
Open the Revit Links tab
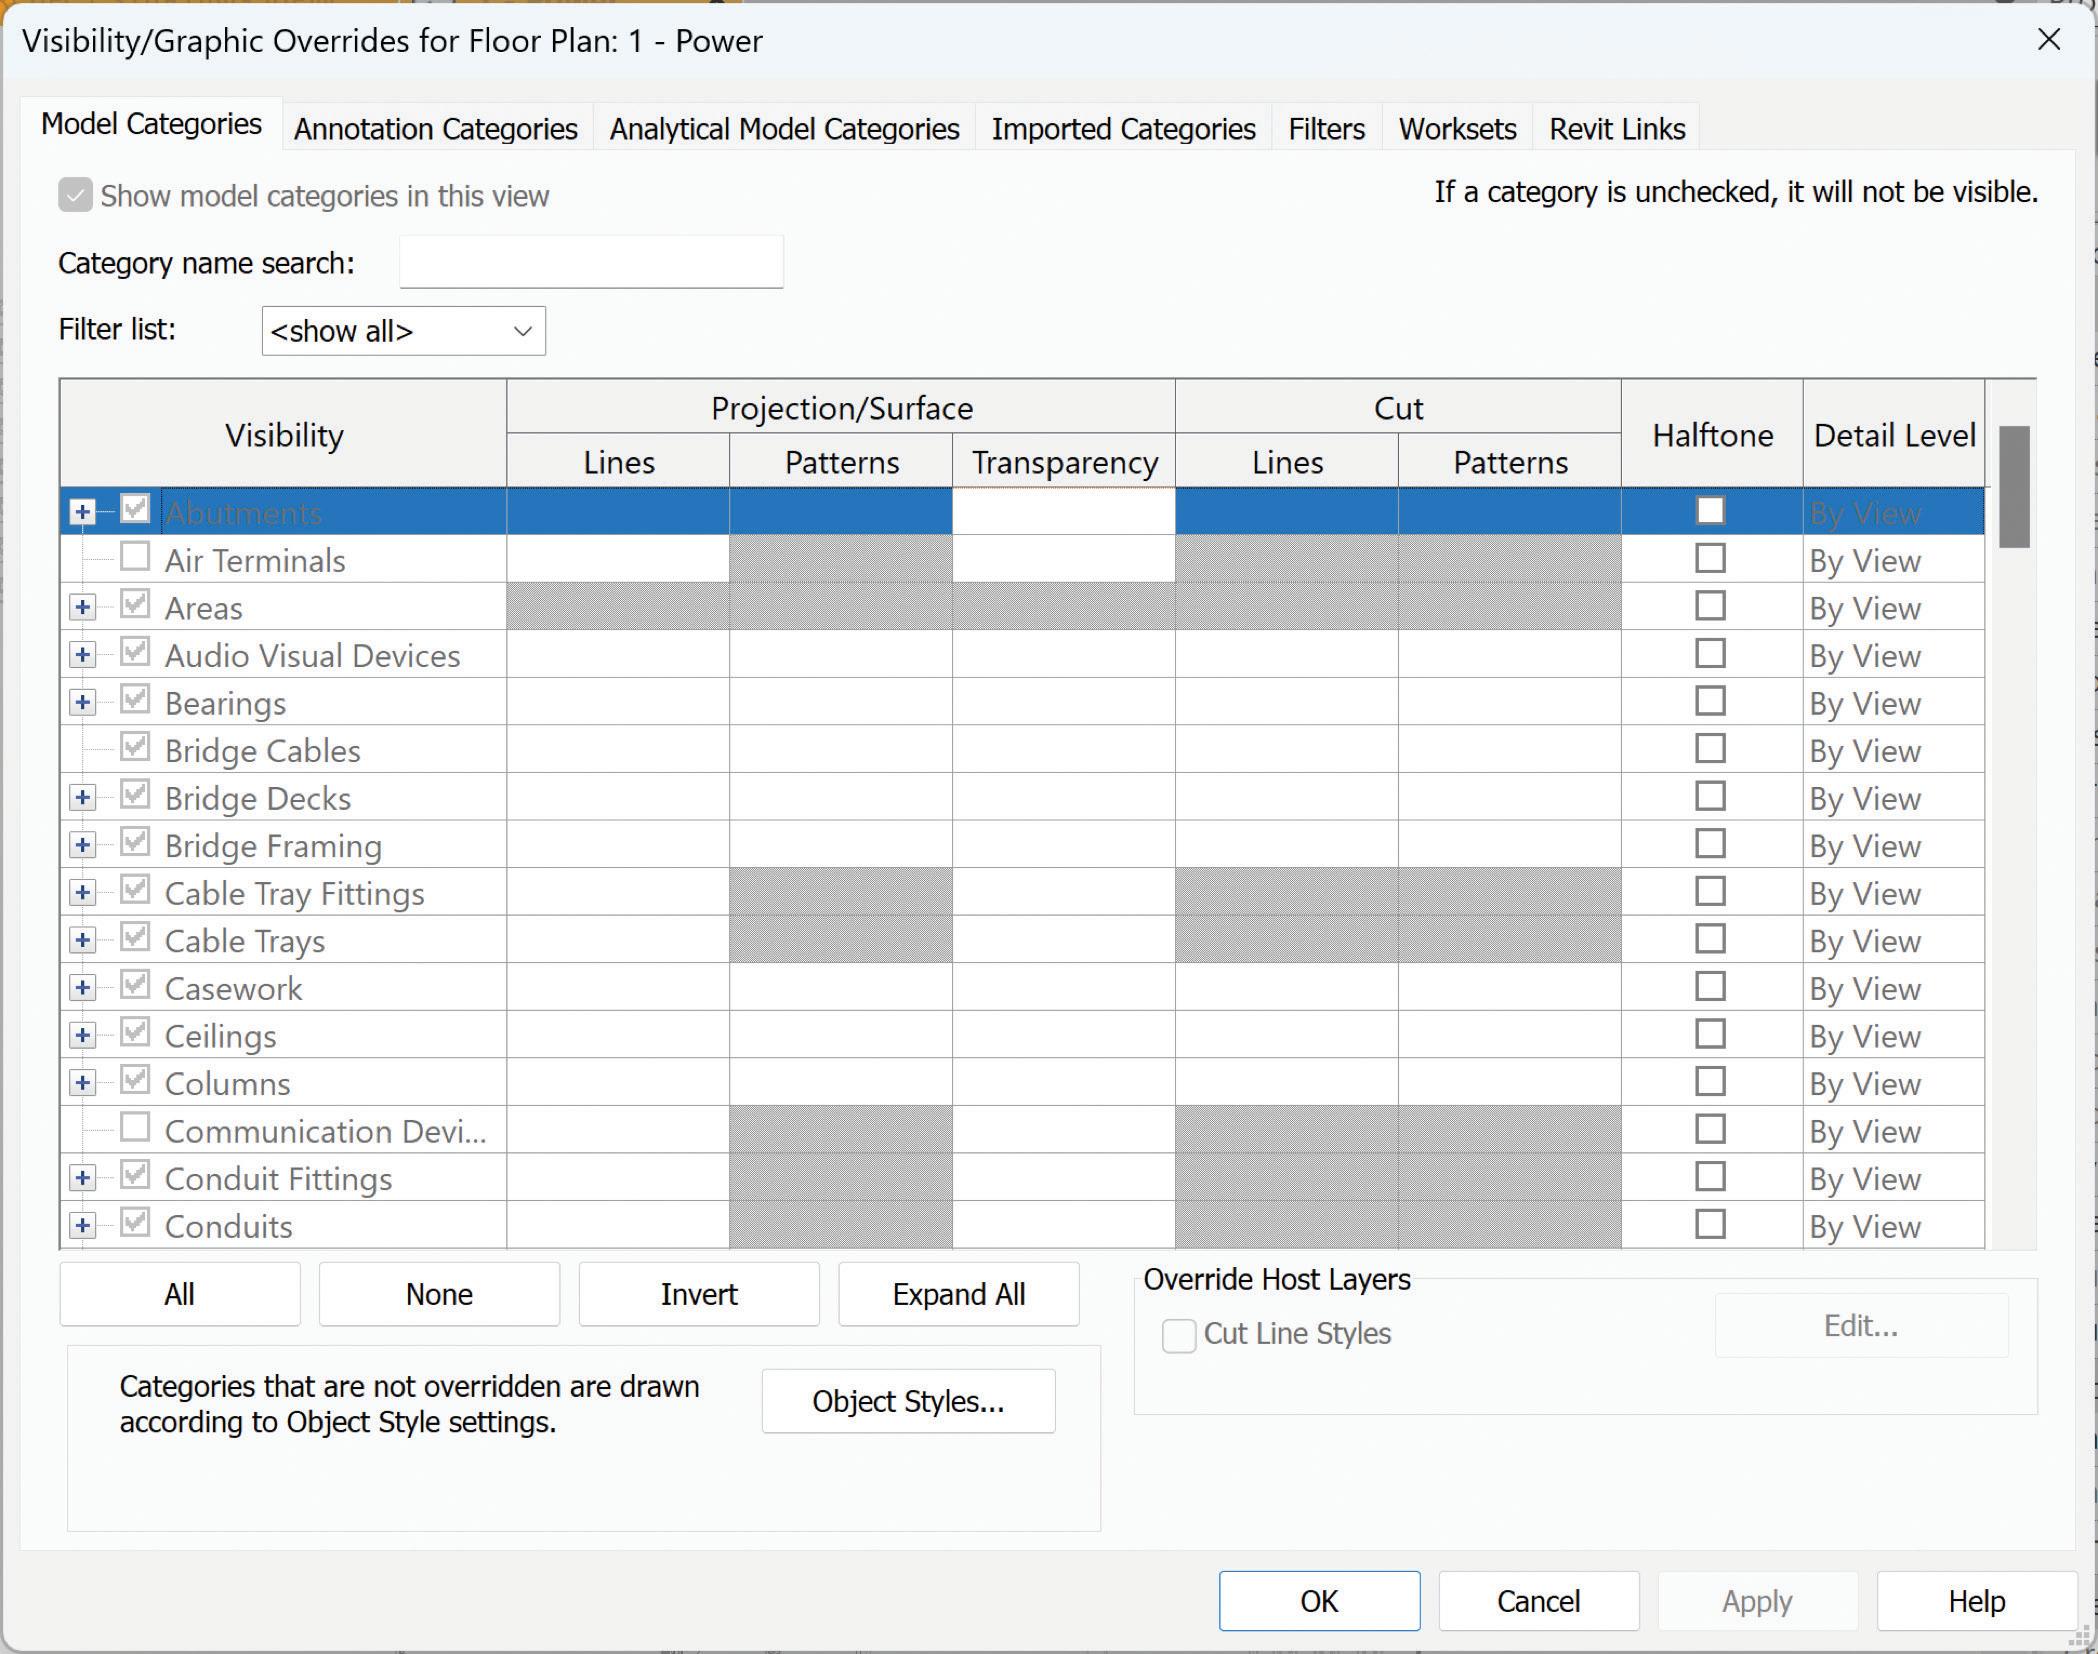[1617, 129]
